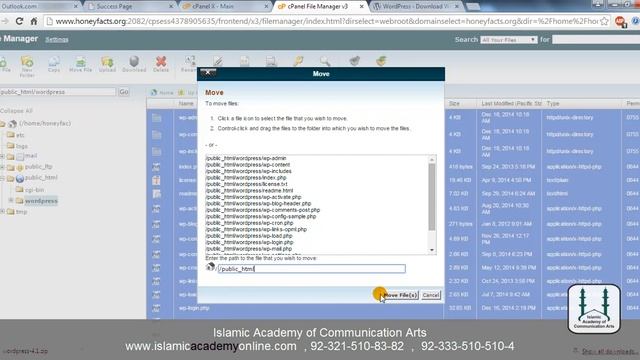Select '/public_html/wordpress/wp-admin' in Move list
This screenshot has width=640, height=360.
click(246, 158)
